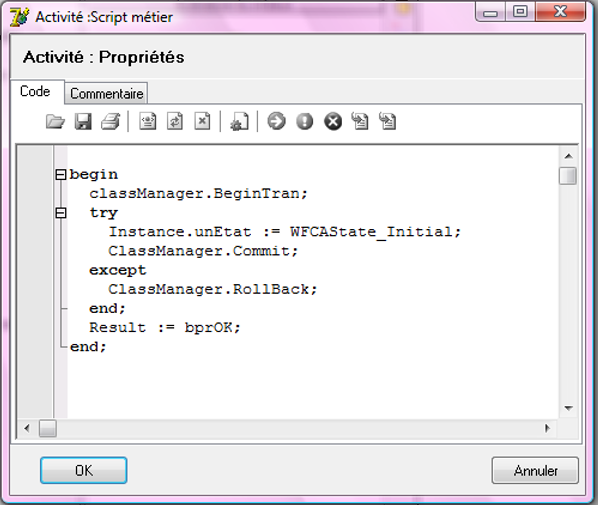This screenshot has height=505, width=598.
Task: Click the last document arrow toolbar icon
Action: (x=387, y=122)
